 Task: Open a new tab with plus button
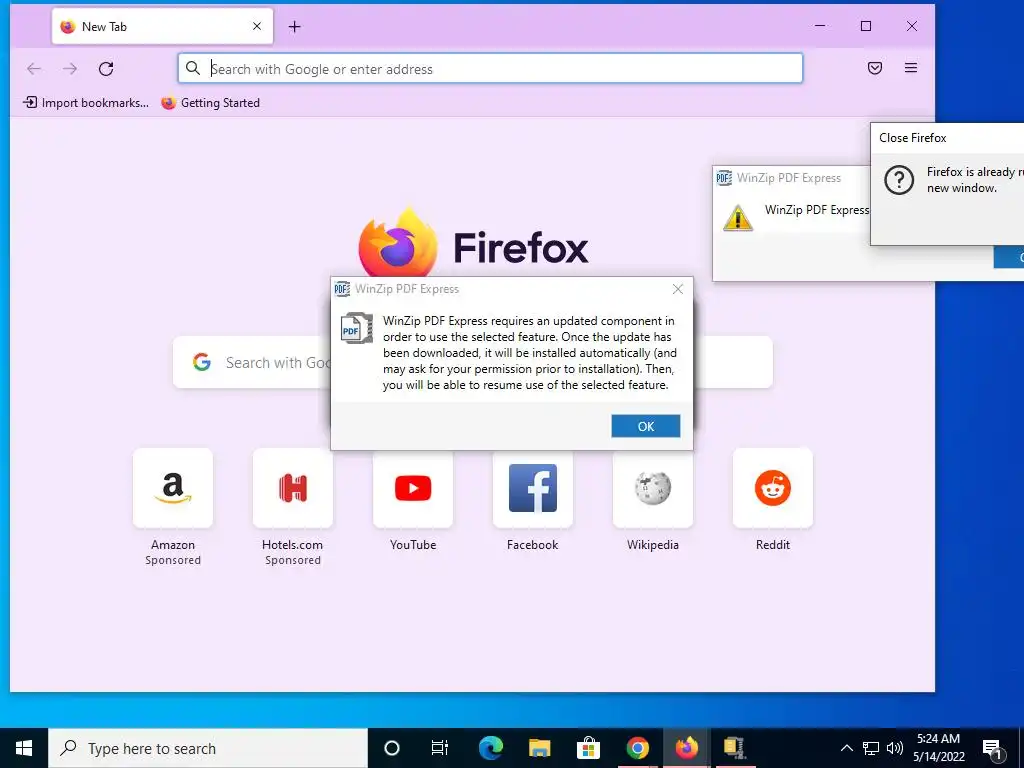(x=295, y=27)
